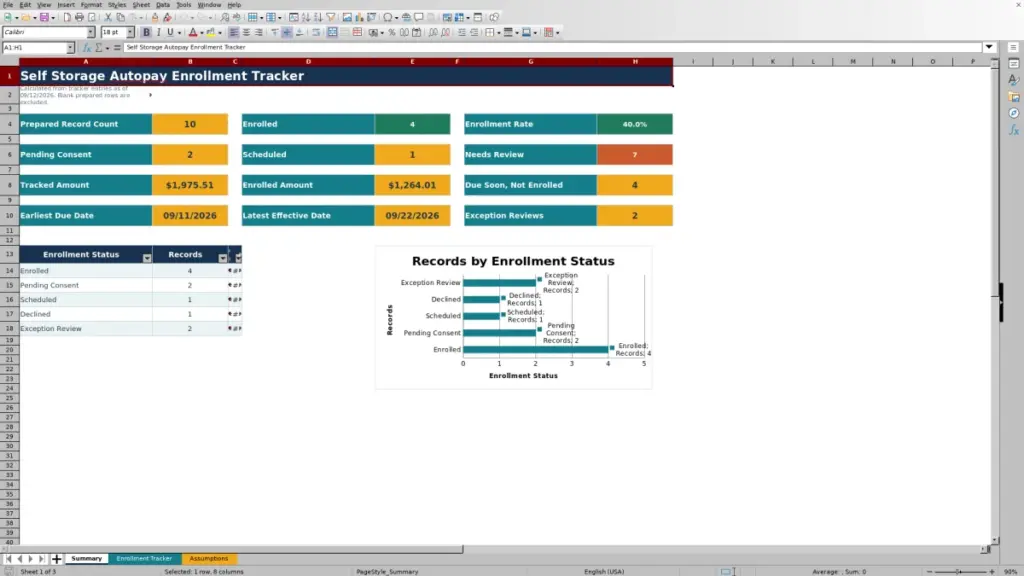Screen dimensions: 1024x576
Task: Click the Format as Percent icon
Action: (392, 32)
